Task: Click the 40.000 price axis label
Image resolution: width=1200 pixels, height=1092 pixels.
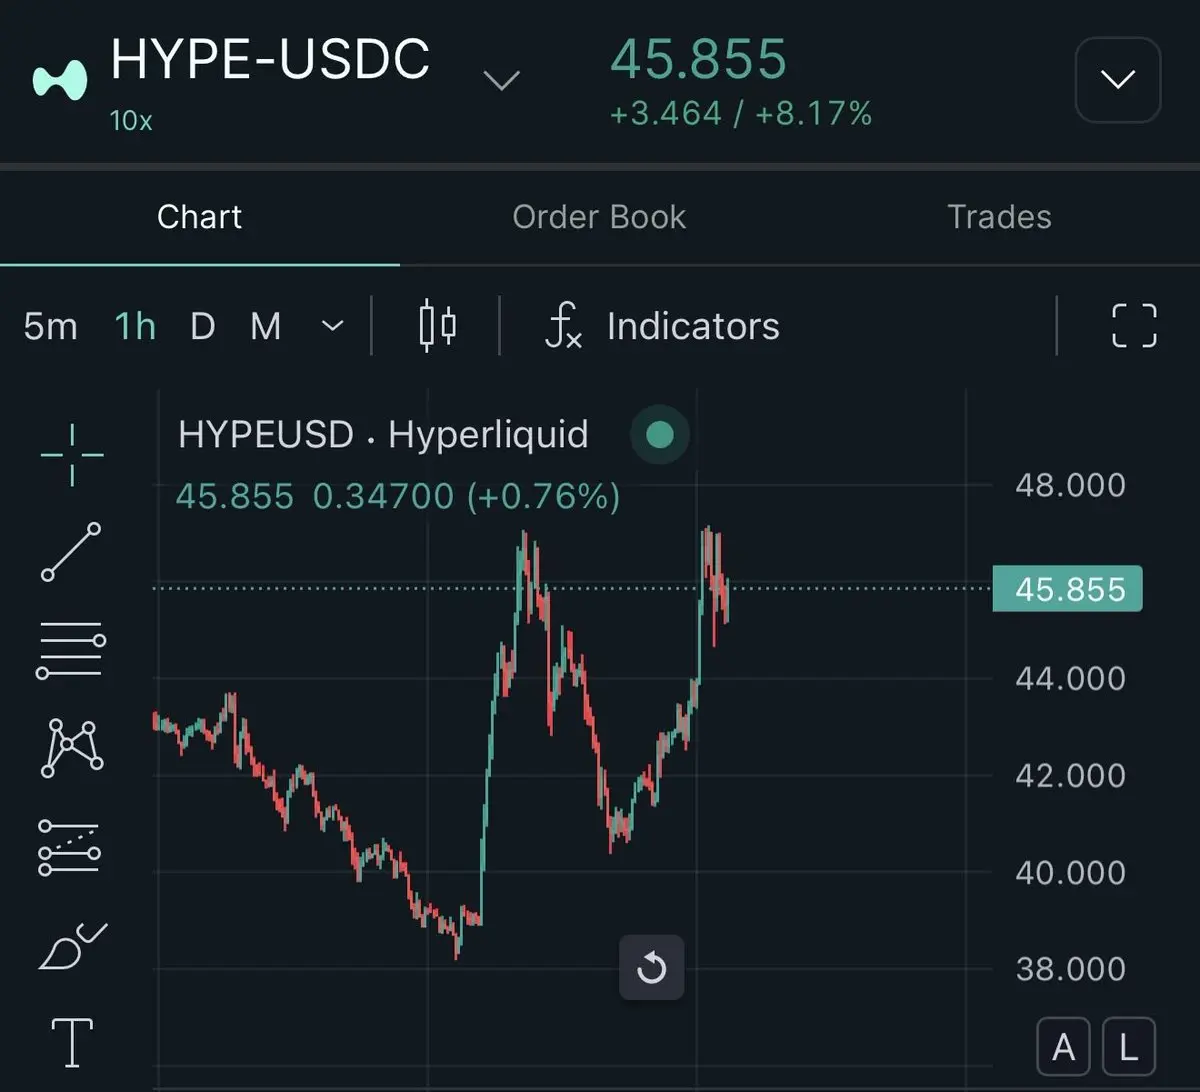Action: point(1070,872)
